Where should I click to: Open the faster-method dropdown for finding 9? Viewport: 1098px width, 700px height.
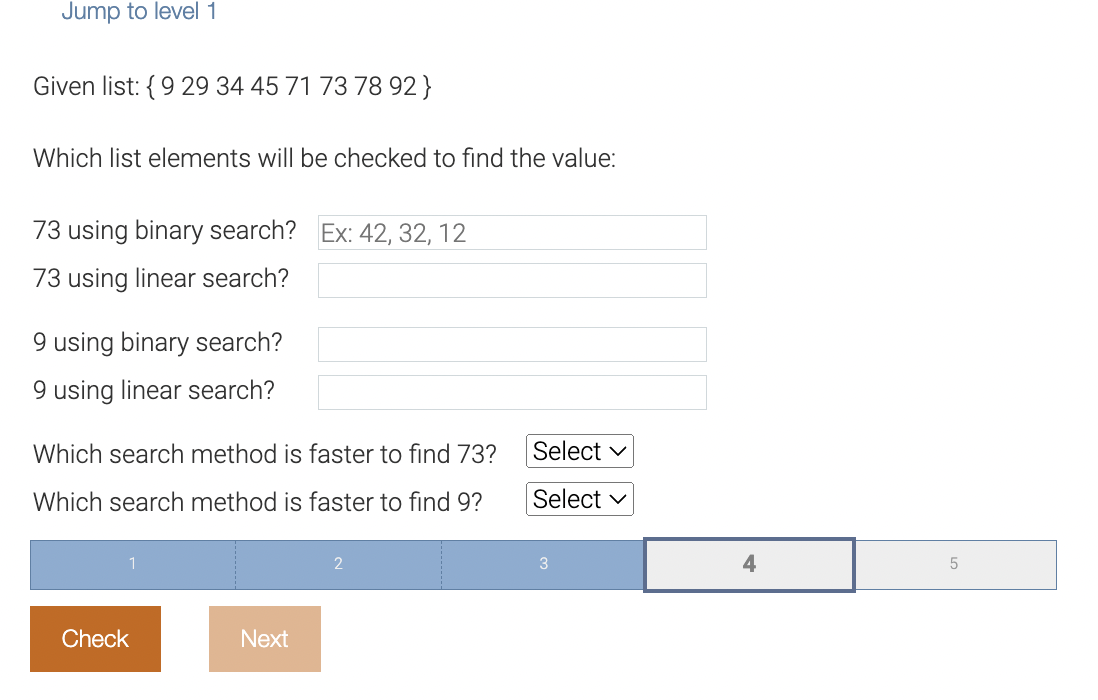coord(579,499)
